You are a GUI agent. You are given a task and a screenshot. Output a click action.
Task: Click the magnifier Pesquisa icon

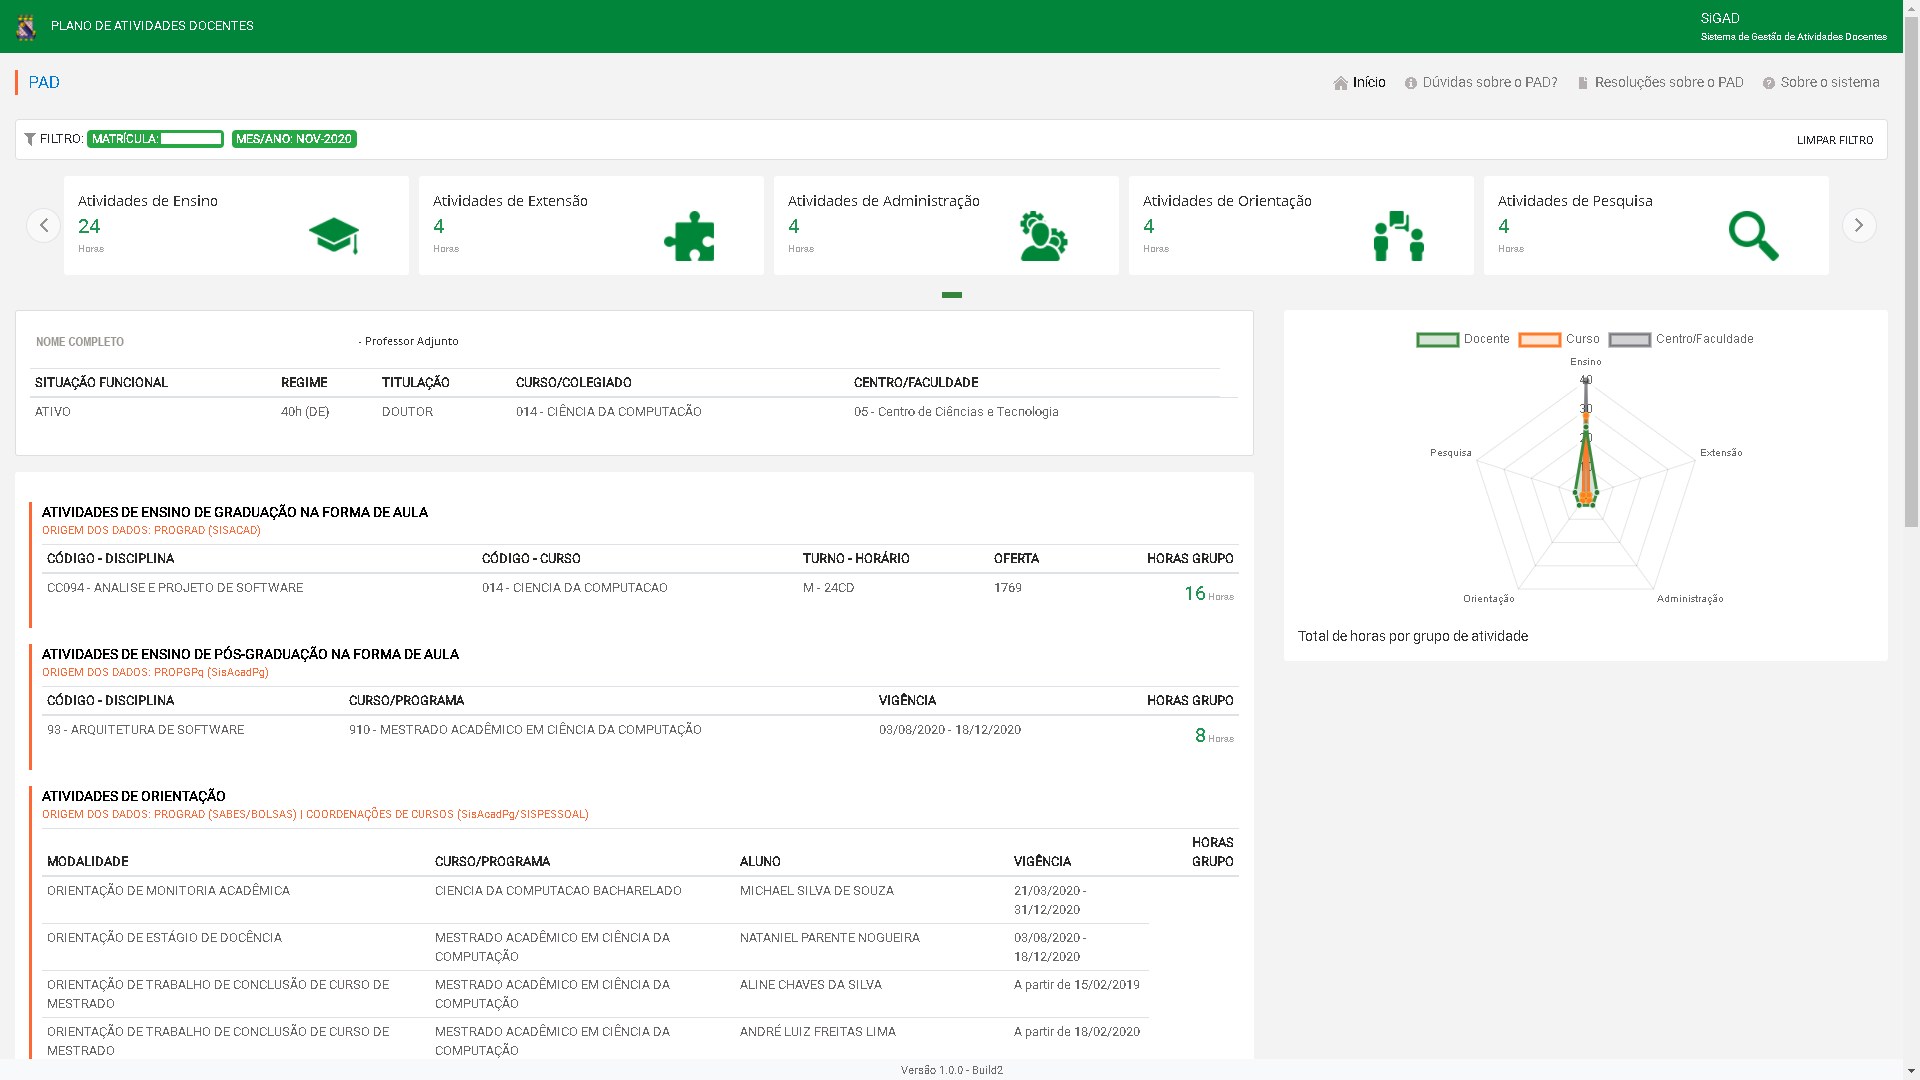pos(1754,236)
